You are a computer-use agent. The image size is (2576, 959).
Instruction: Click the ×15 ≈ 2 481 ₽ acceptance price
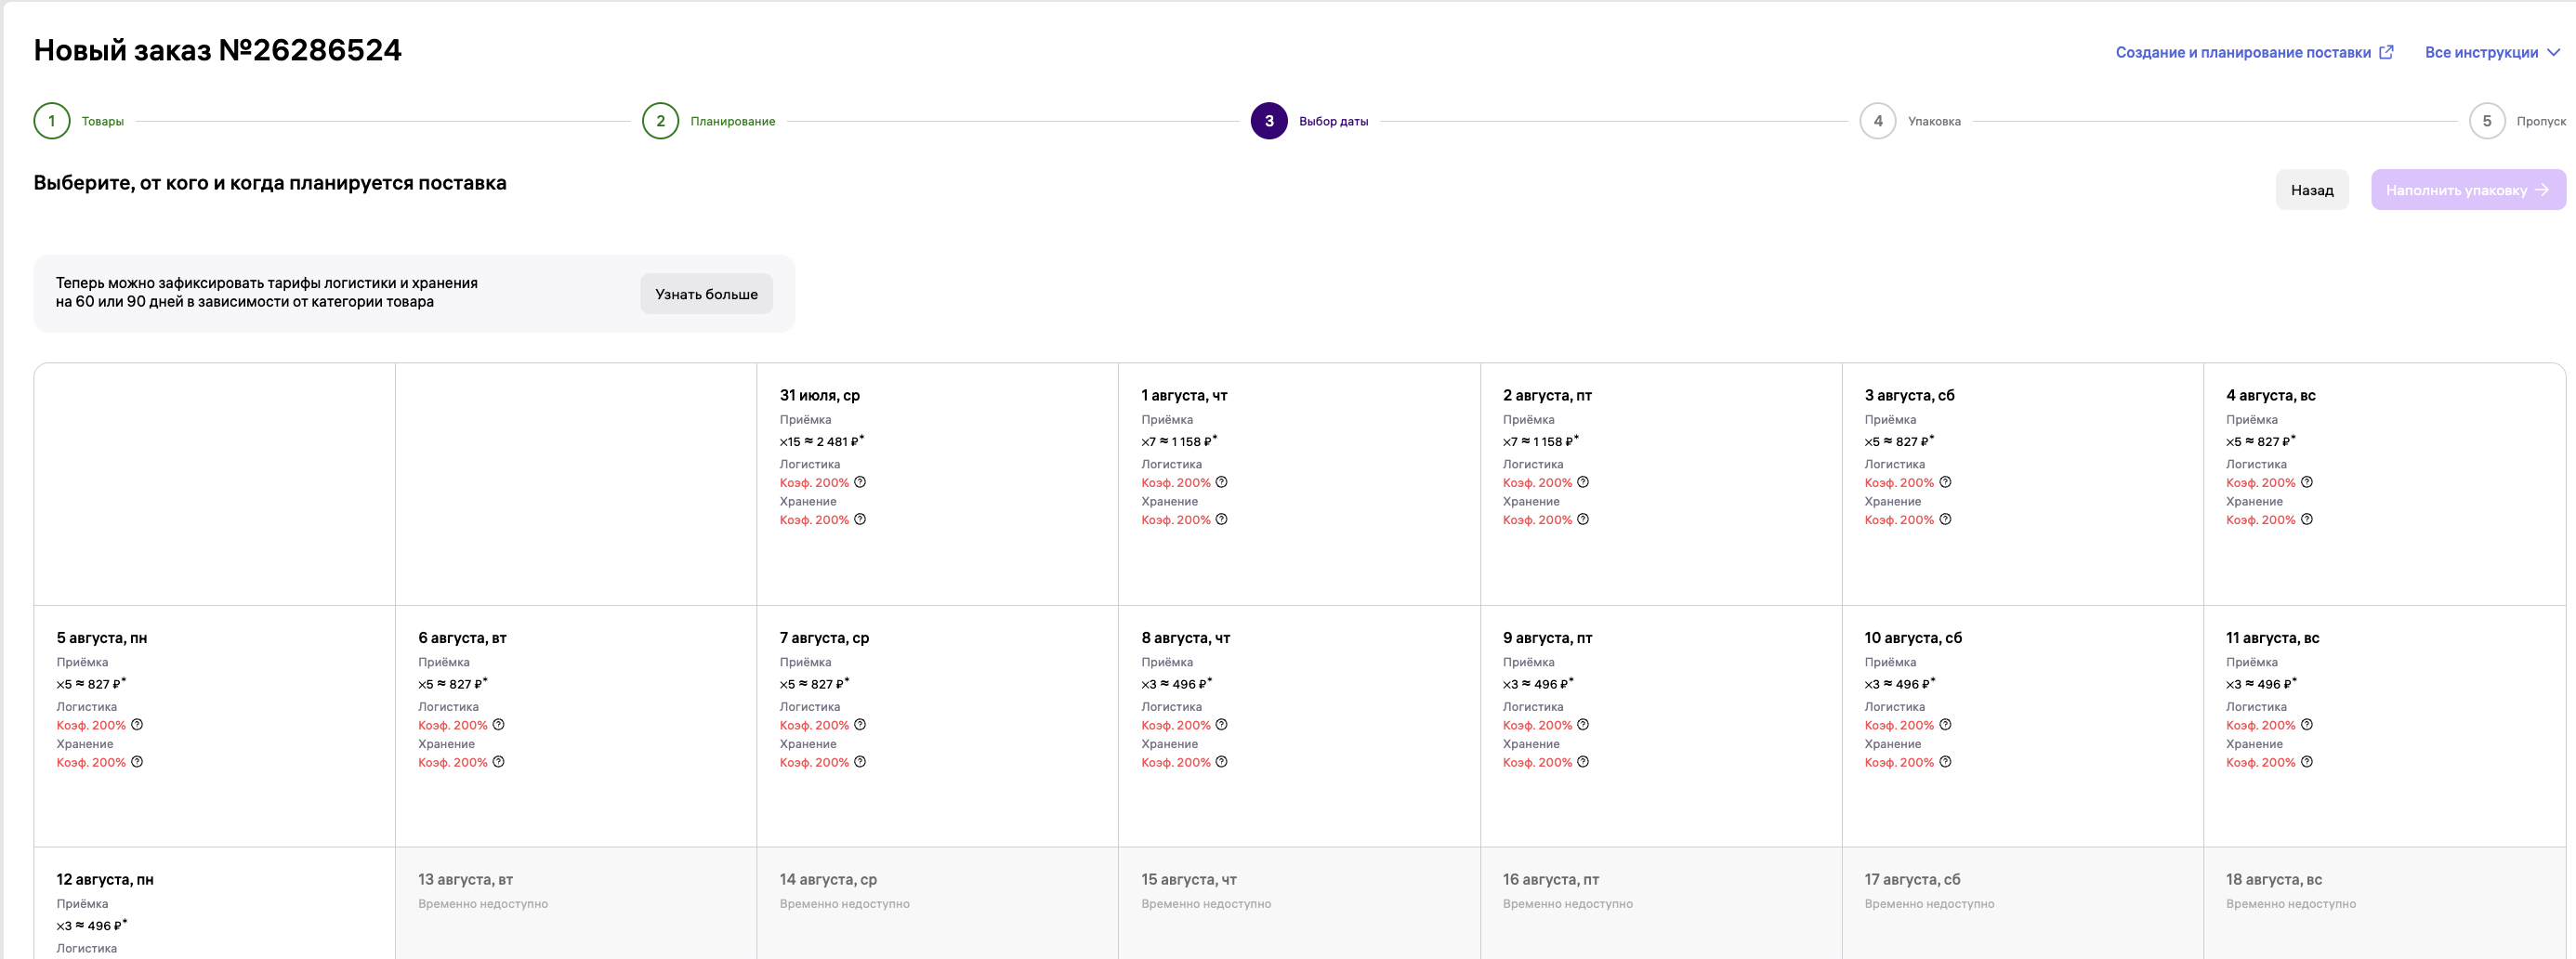pyautogui.click(x=822, y=441)
